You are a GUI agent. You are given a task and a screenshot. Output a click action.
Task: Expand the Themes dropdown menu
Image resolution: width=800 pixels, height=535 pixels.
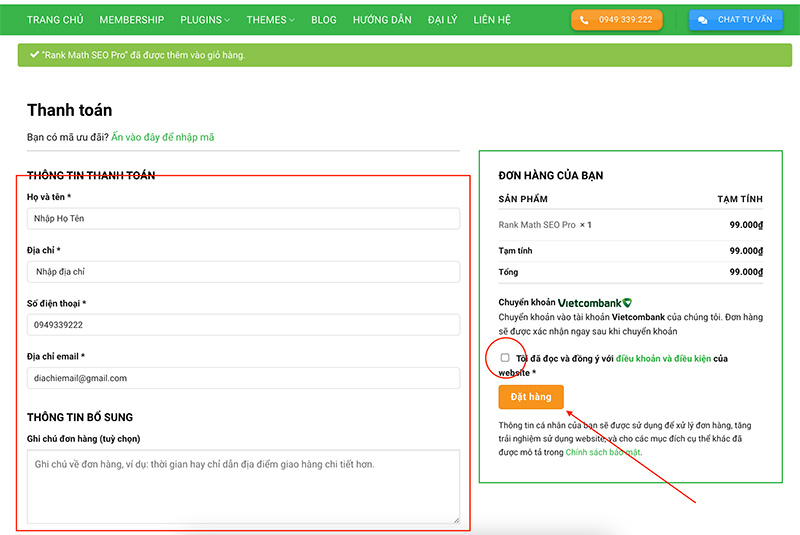[270, 19]
